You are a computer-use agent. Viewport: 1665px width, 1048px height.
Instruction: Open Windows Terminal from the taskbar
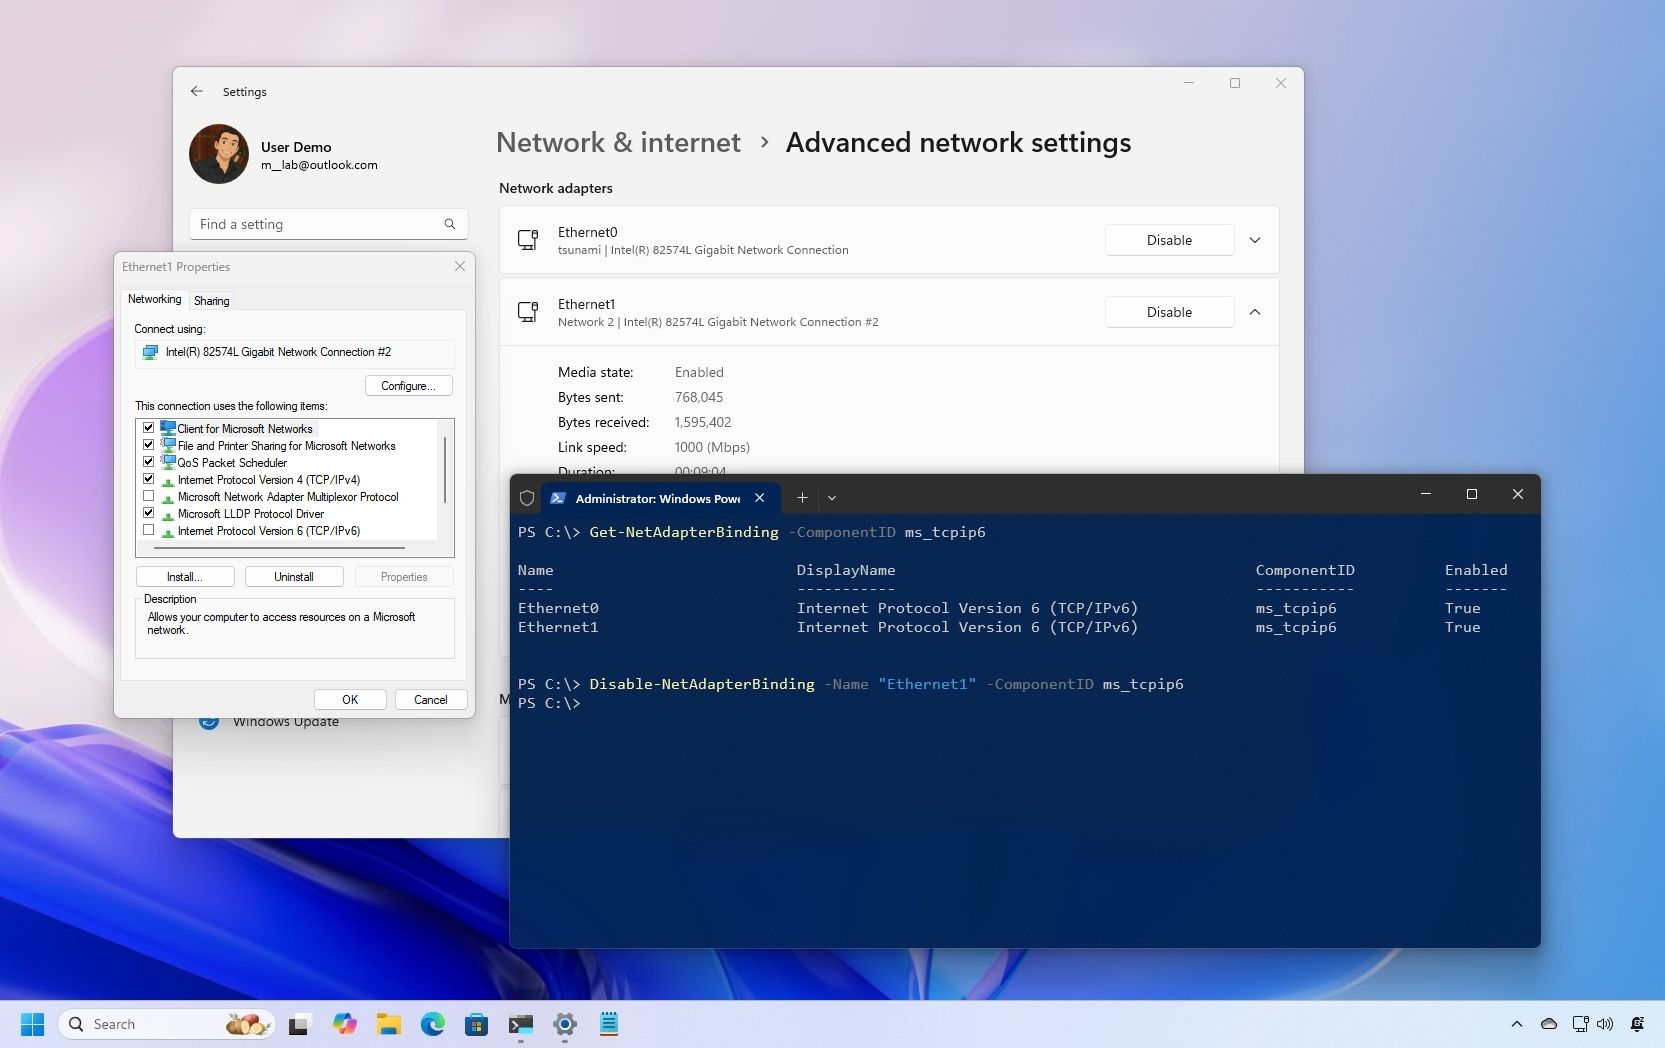520,1024
